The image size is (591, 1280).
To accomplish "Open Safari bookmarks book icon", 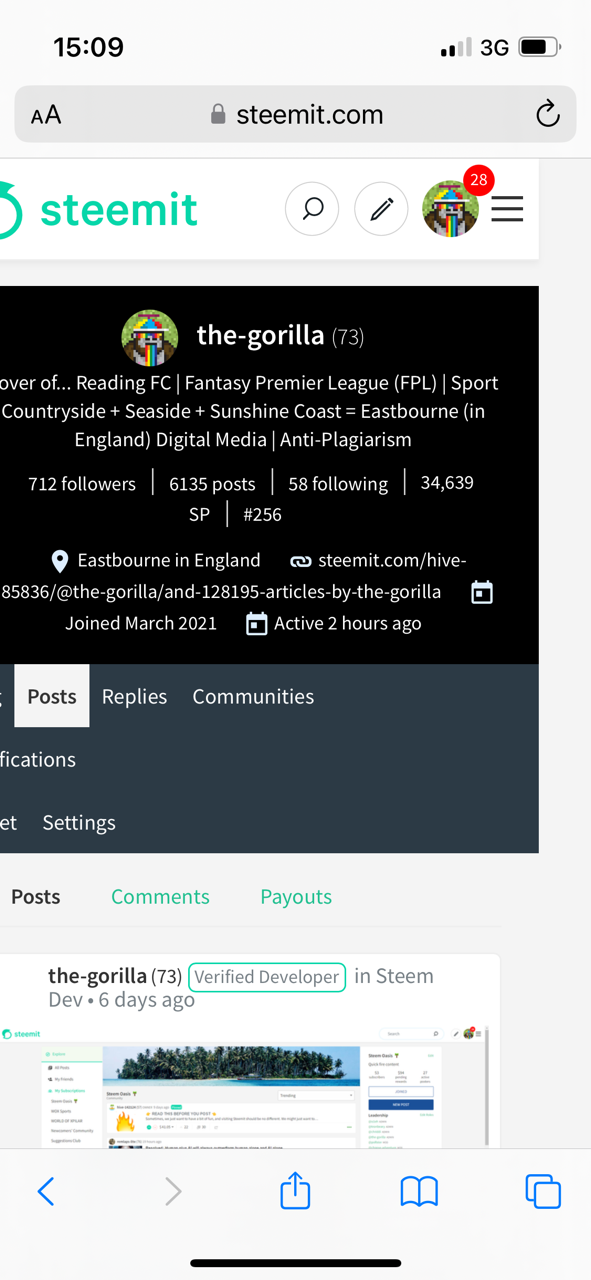I will [x=419, y=1191].
